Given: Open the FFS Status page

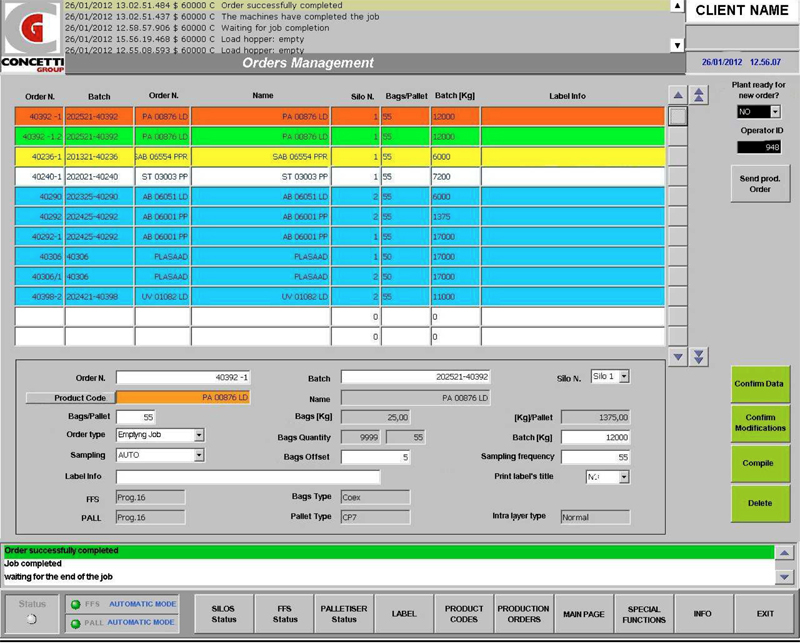Looking at the screenshot, I should coord(285,614).
